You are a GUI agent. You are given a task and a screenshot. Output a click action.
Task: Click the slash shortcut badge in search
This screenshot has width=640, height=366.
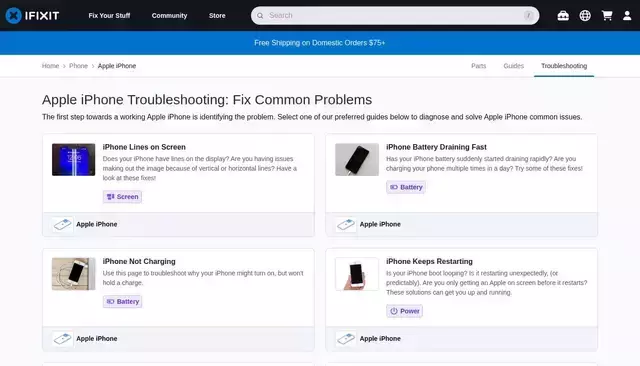tap(528, 16)
